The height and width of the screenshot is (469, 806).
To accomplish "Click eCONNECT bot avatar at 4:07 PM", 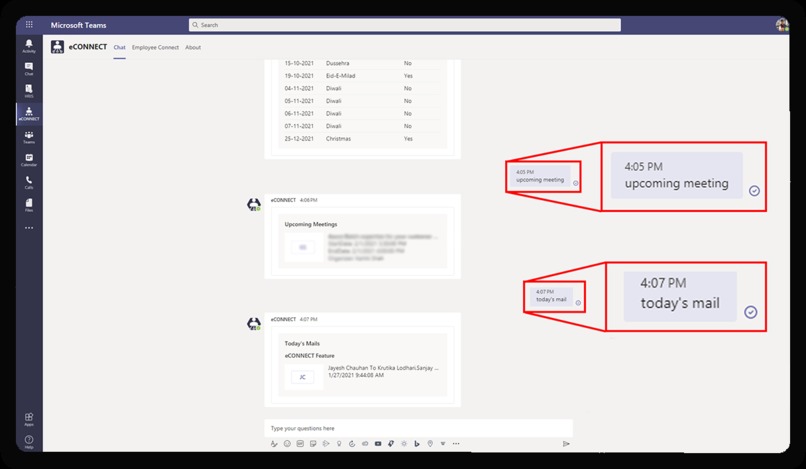I will tap(254, 323).
